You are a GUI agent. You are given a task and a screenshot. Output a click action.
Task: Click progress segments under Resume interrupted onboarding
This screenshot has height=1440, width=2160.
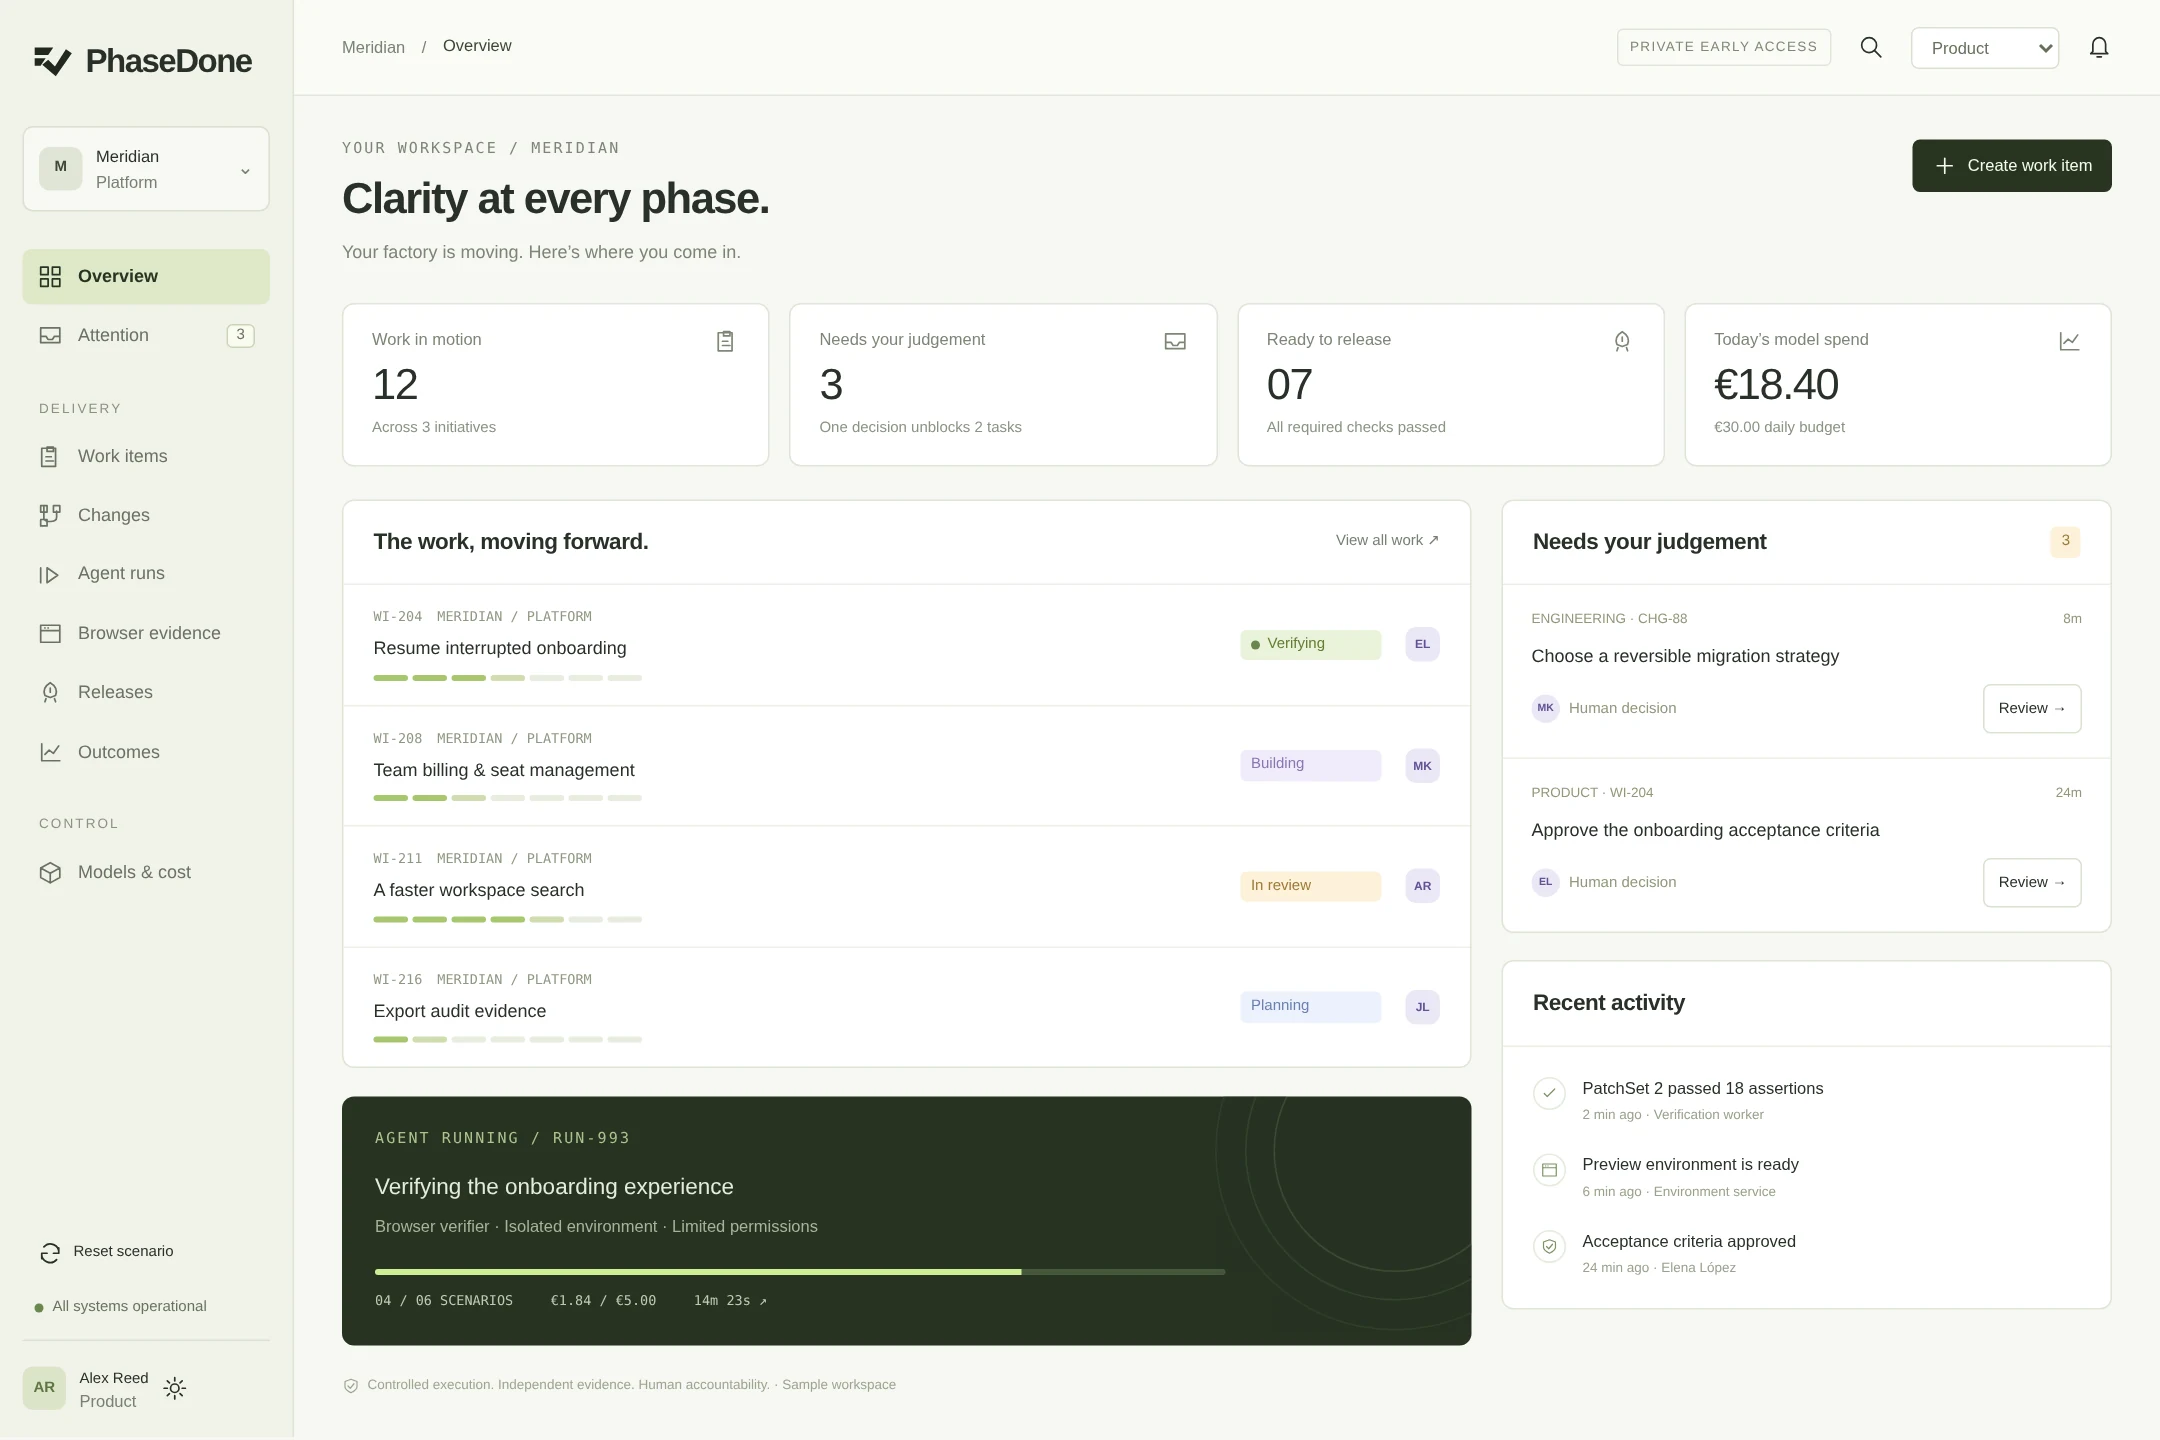(x=507, y=678)
